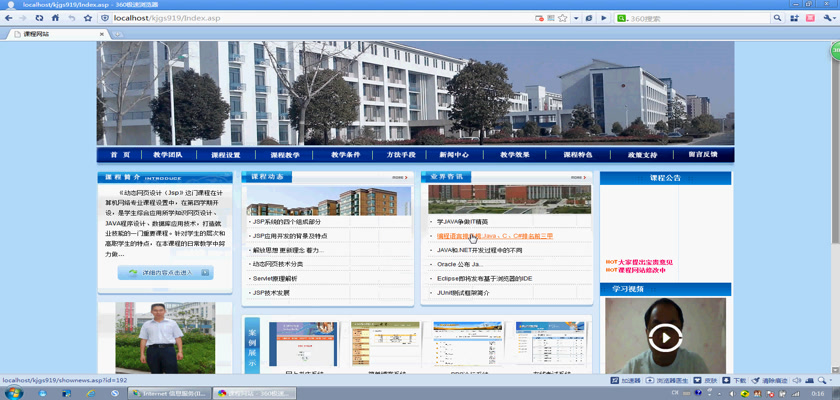This screenshot has width=840, height=400.
Task: Click the address bar URL field
Action: pos(320,18)
